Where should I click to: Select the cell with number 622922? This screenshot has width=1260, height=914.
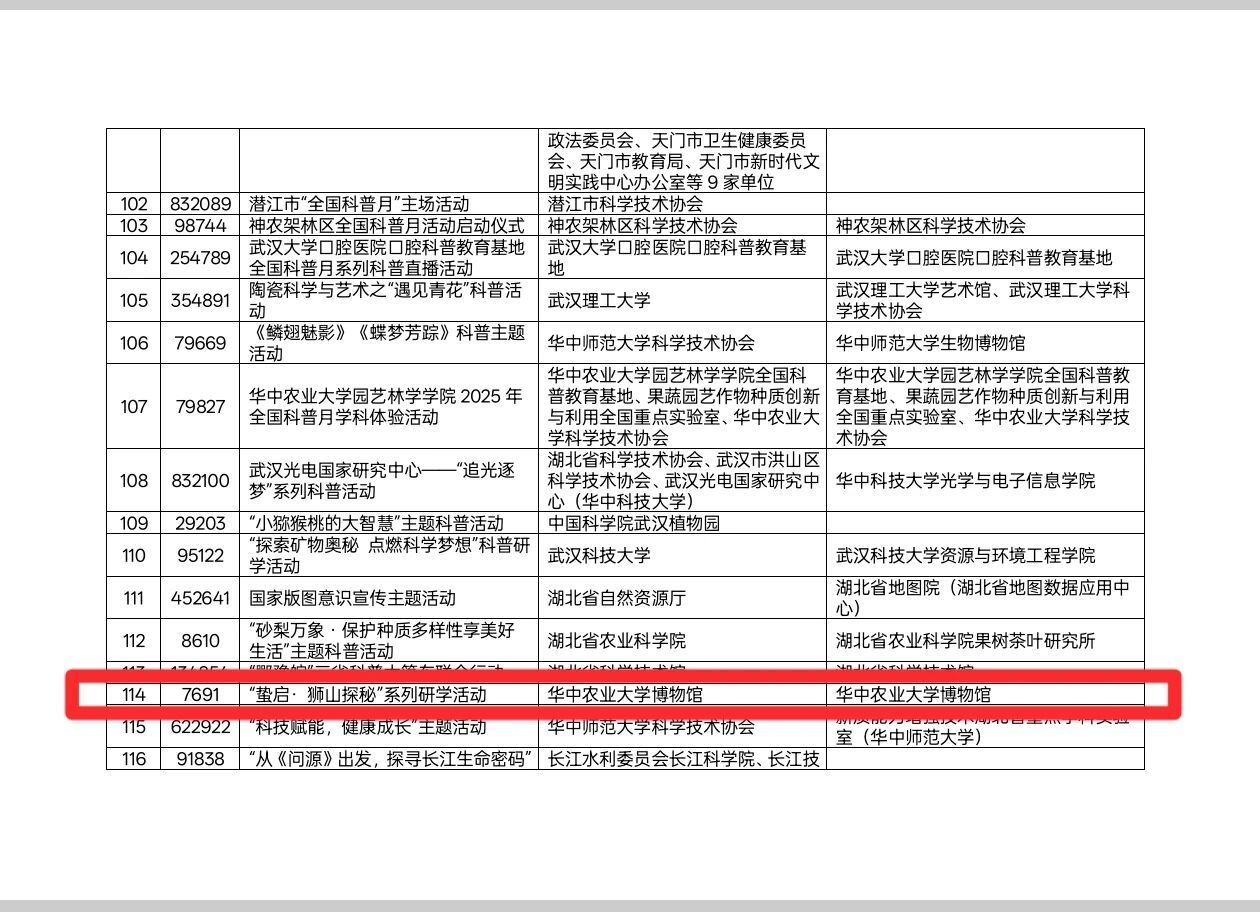pos(199,727)
